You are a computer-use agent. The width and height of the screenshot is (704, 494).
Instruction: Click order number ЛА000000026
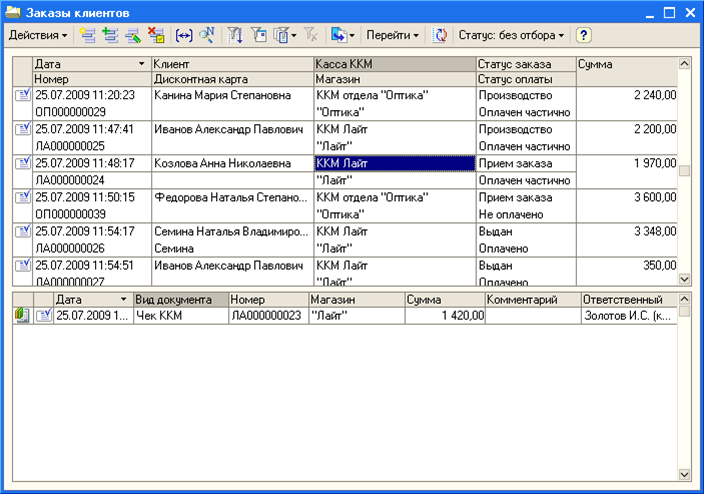click(70, 248)
